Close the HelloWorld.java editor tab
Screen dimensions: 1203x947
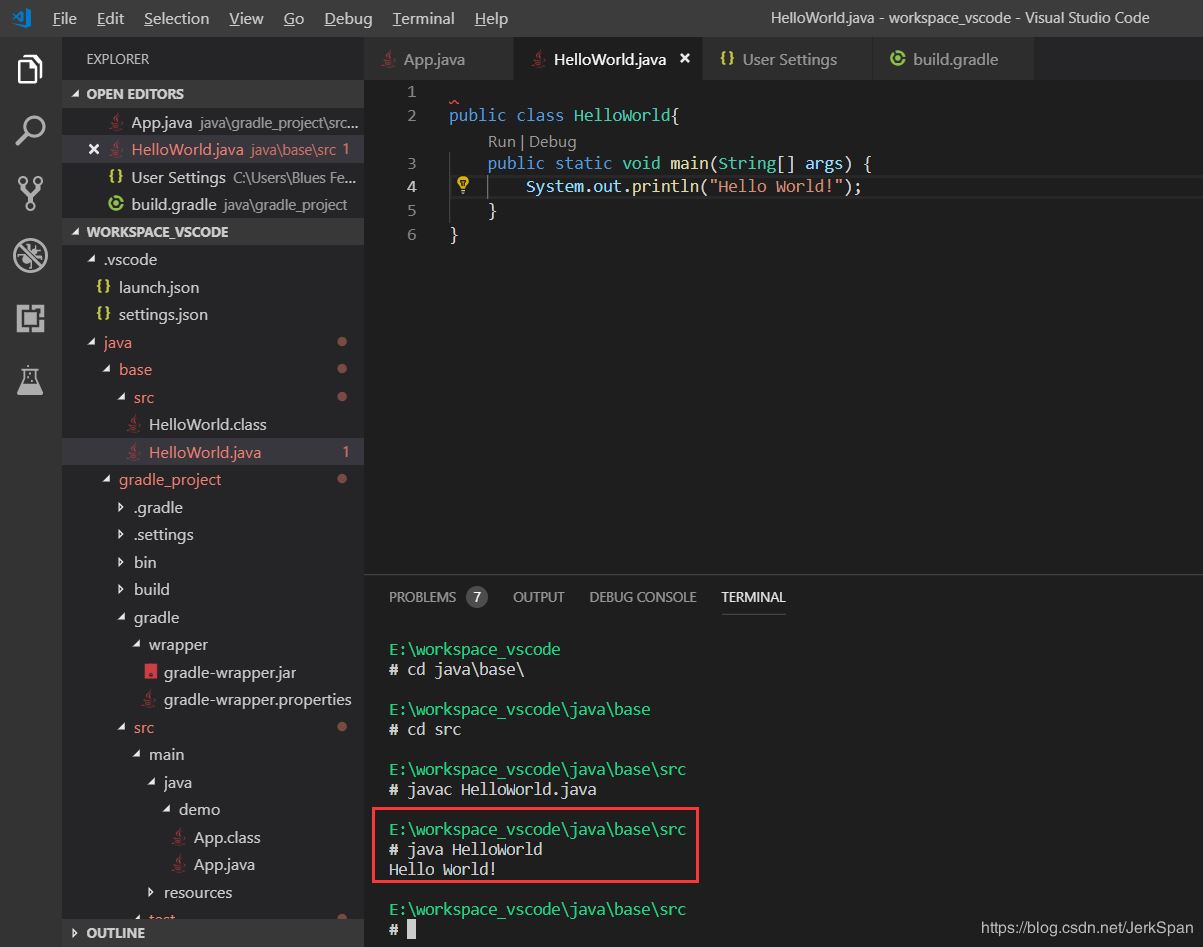pyautogui.click(x=685, y=59)
